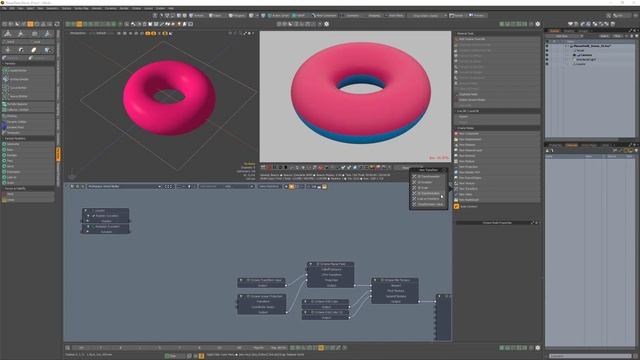Click the vertical scrollbar of the item list

tap(638, 90)
